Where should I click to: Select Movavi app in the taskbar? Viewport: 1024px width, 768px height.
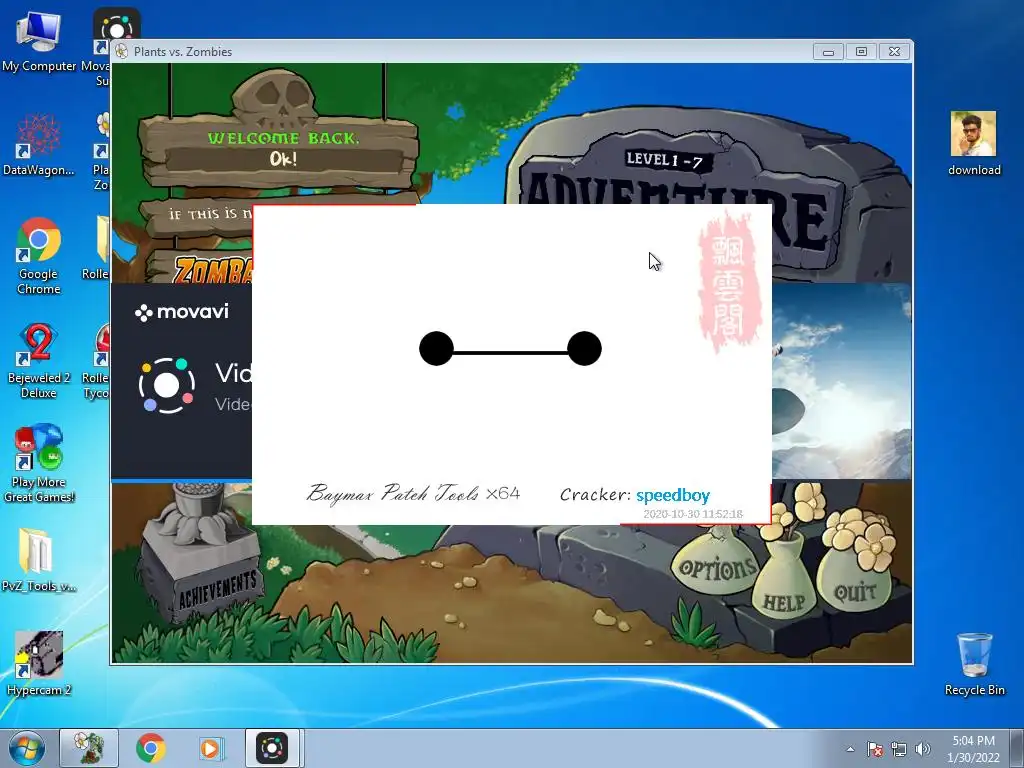272,748
